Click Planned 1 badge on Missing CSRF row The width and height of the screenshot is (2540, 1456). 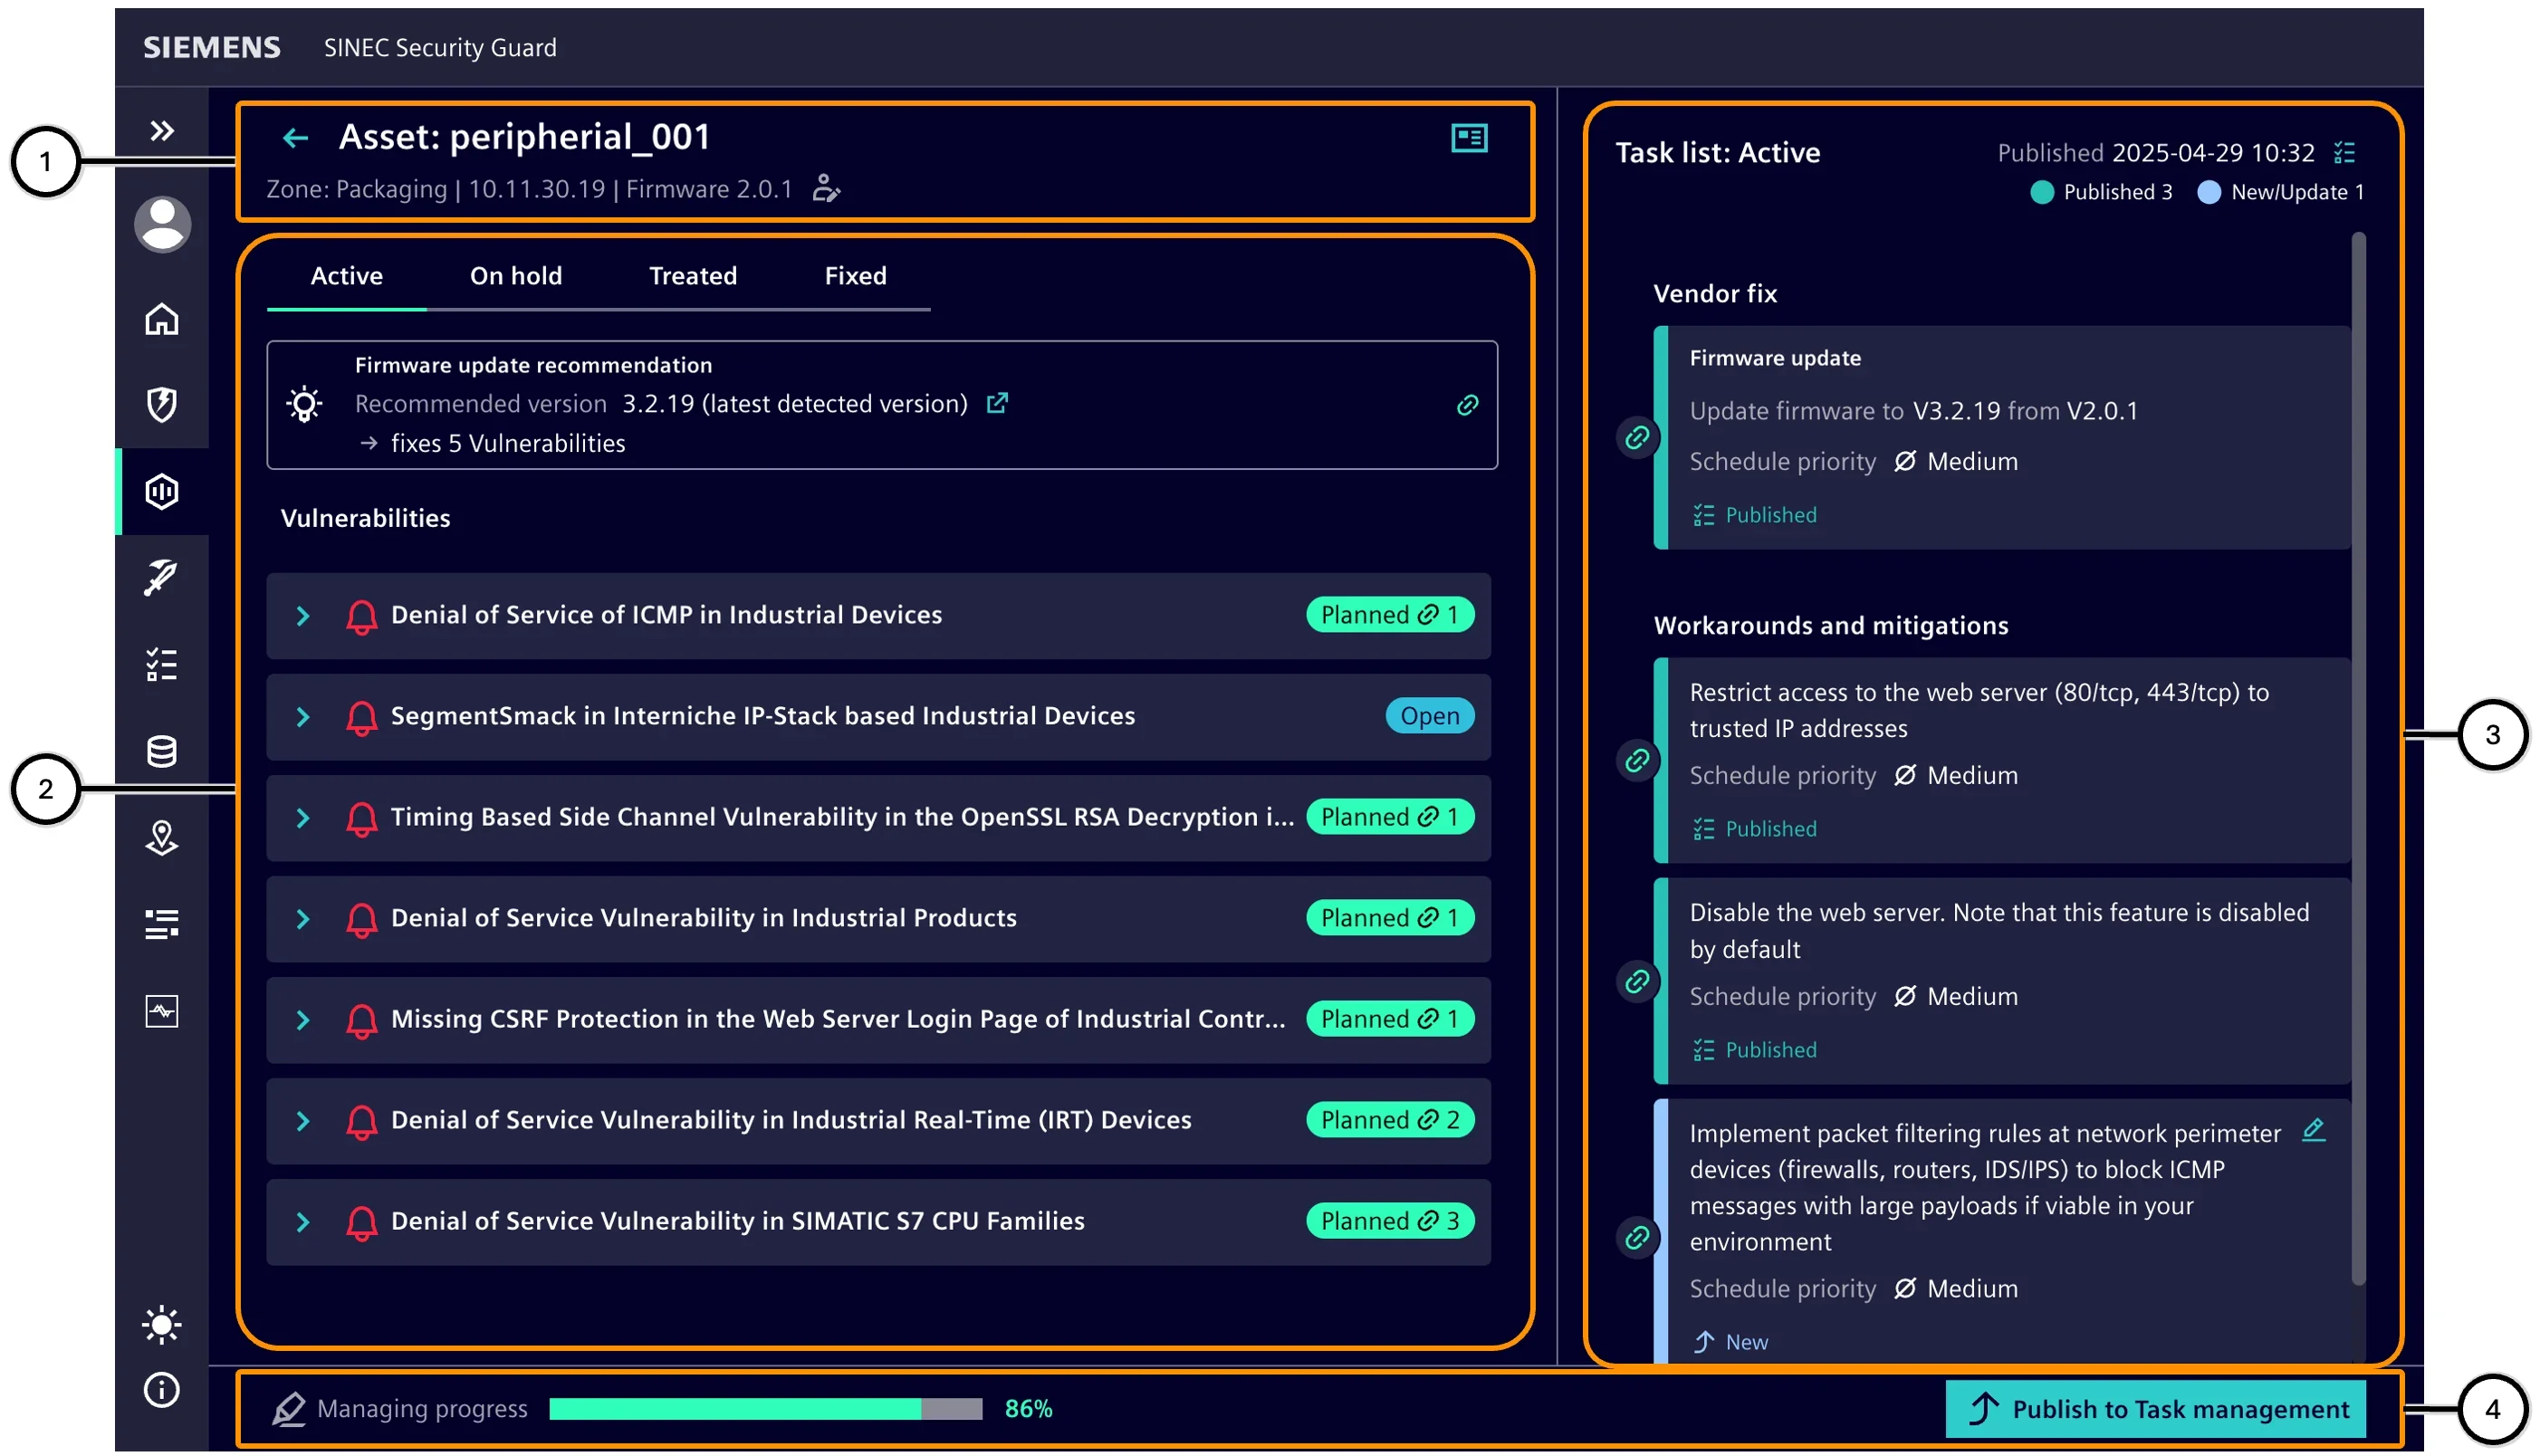tap(1390, 1019)
